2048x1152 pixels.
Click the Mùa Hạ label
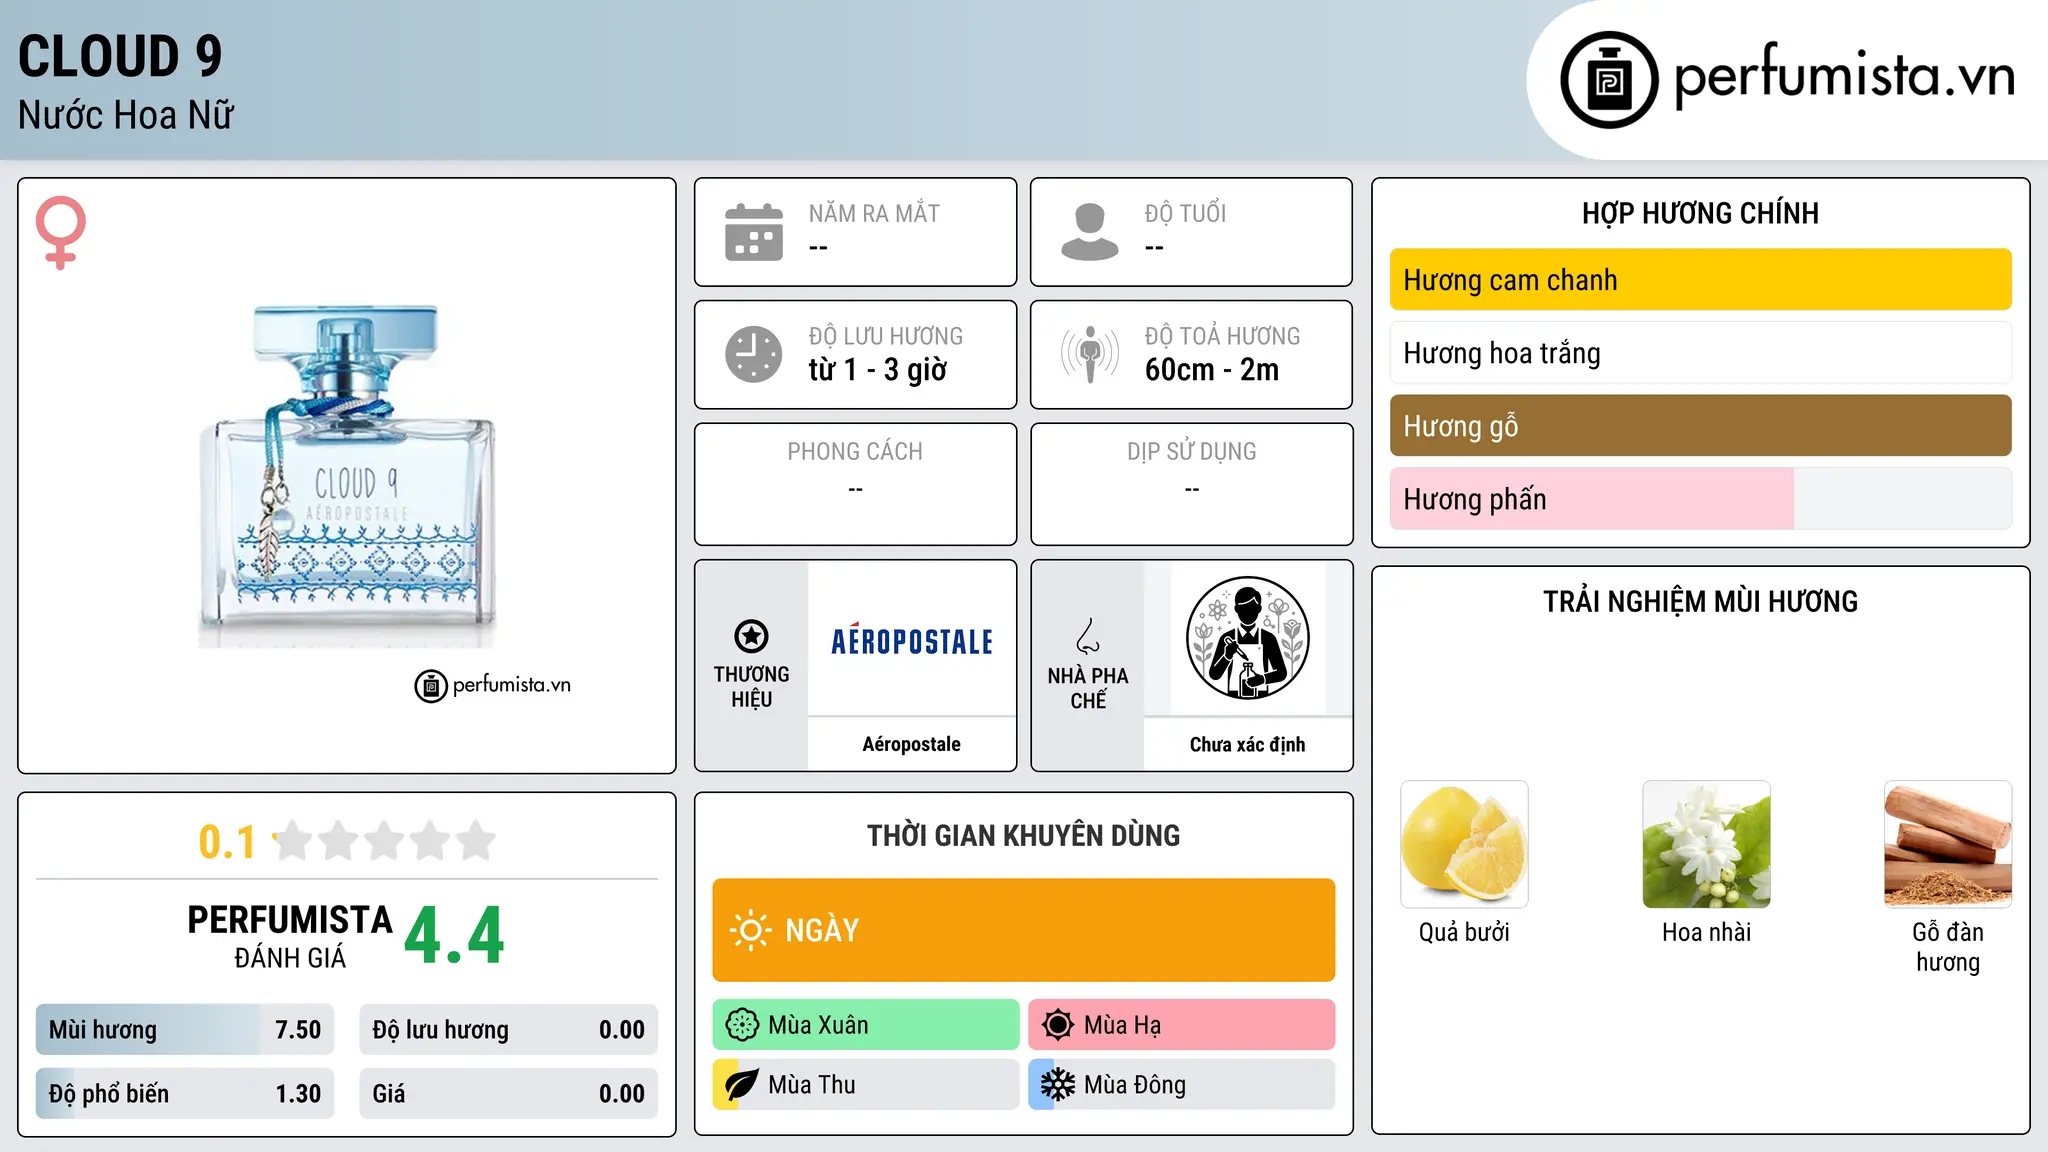[x=1122, y=1026]
